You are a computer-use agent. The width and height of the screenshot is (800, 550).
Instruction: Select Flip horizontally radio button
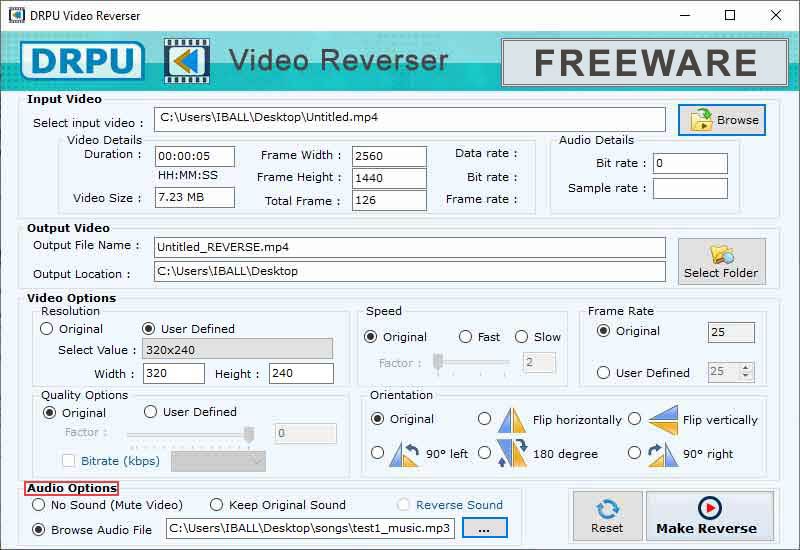(485, 419)
